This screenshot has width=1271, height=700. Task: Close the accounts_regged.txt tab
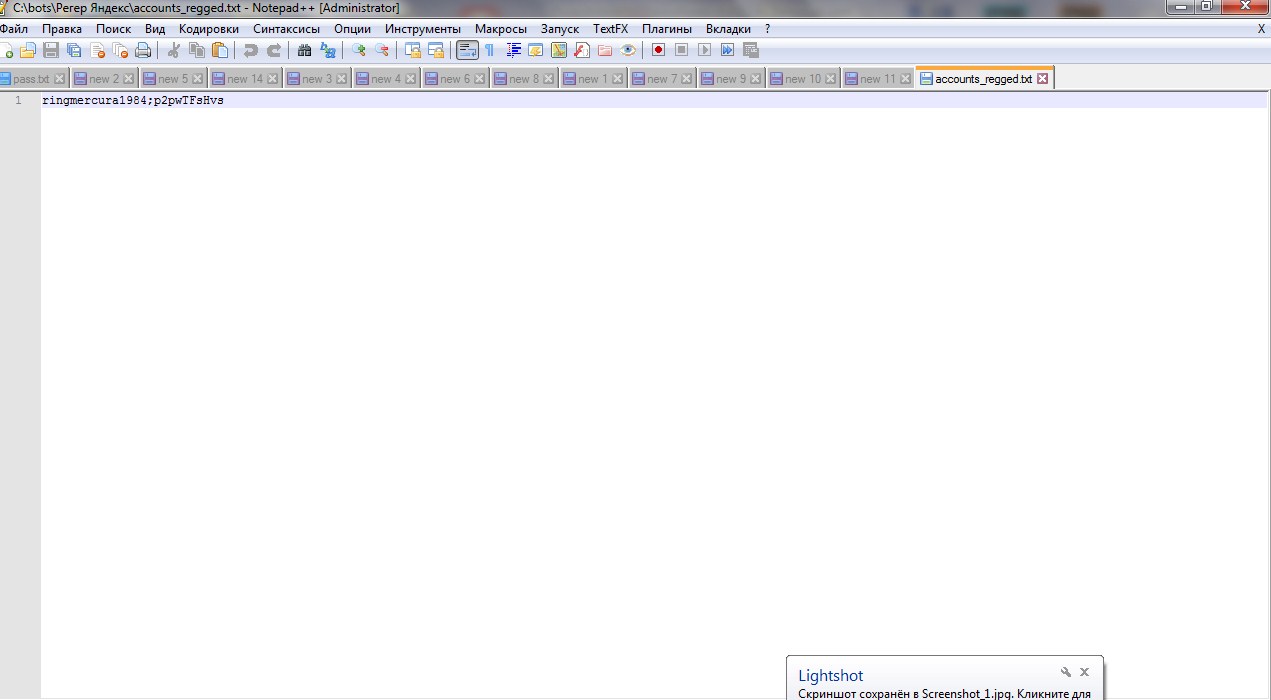pyautogui.click(x=1043, y=79)
